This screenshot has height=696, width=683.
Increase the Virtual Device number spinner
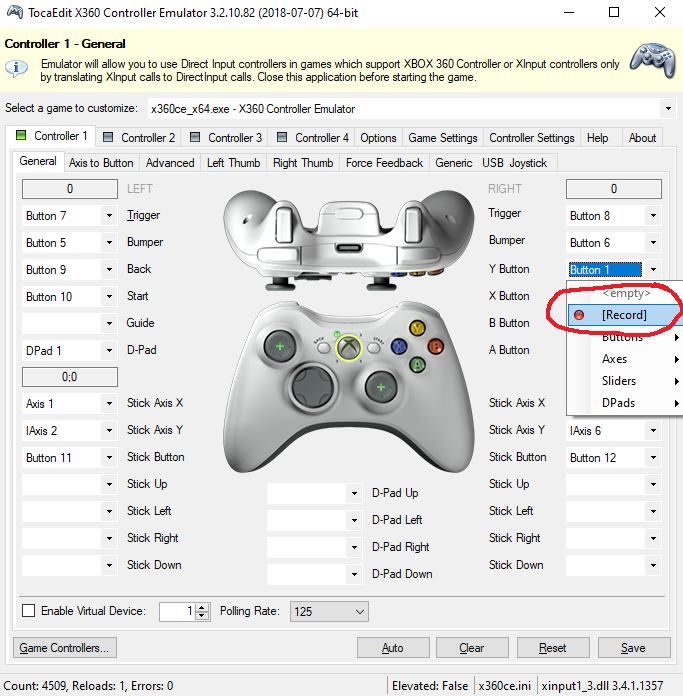pyautogui.click(x=202, y=608)
